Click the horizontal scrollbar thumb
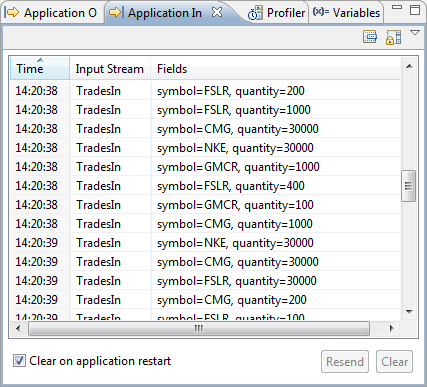 (199, 329)
